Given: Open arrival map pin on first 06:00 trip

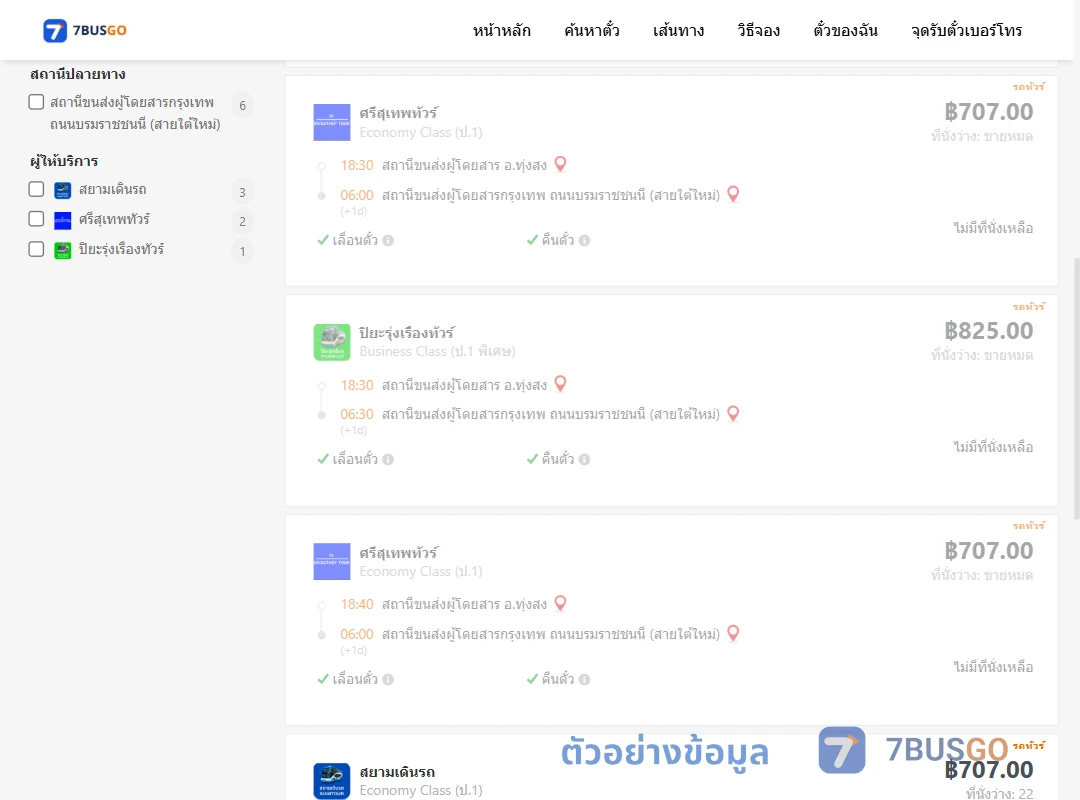Looking at the screenshot, I should [734, 194].
